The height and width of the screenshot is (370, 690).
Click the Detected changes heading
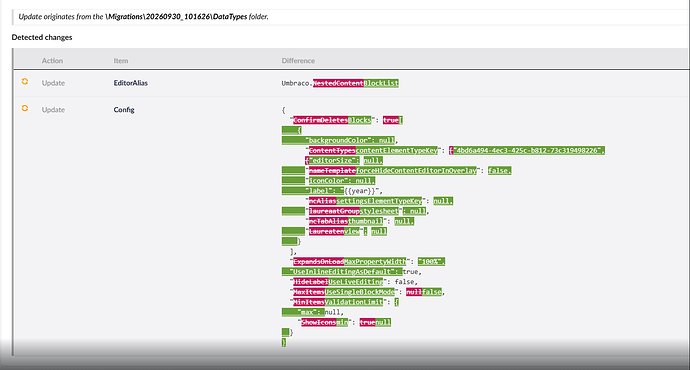[42, 37]
